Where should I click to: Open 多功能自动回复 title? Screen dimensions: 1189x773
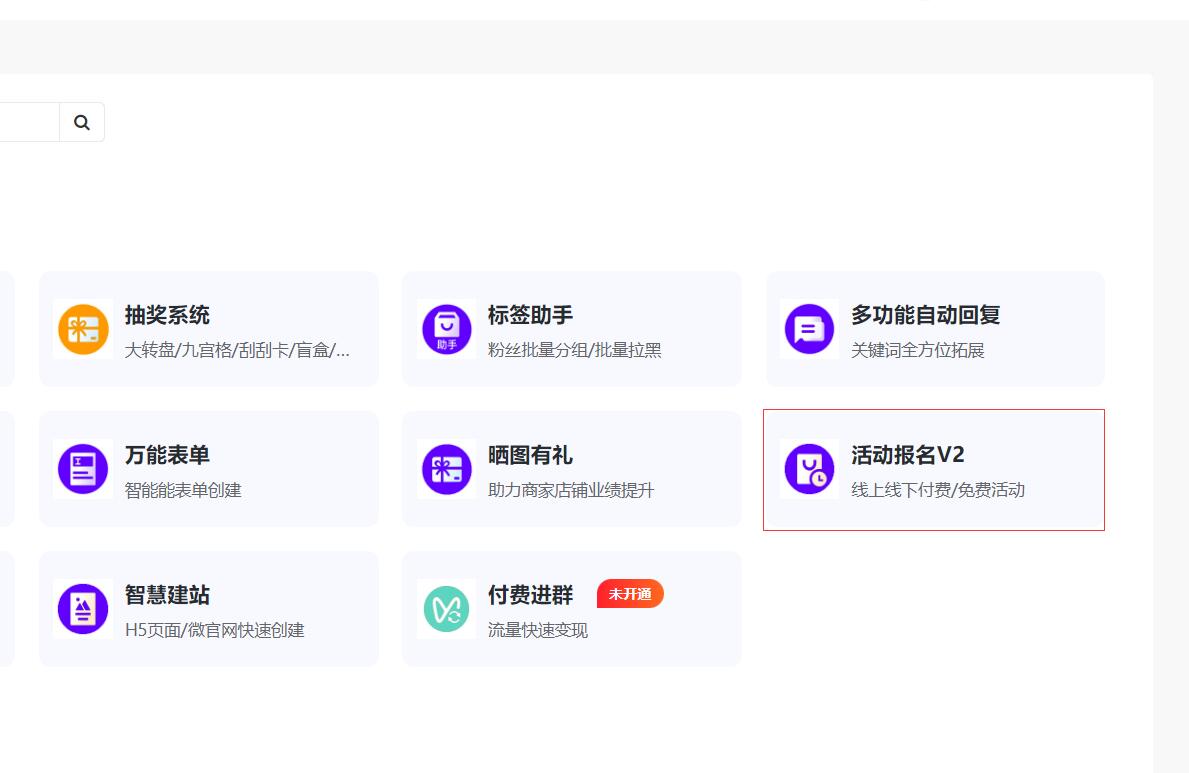click(x=925, y=315)
